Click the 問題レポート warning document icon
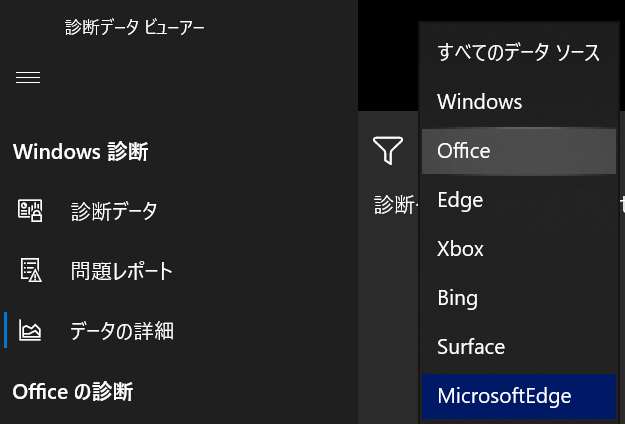The image size is (625, 424). (x=31, y=270)
